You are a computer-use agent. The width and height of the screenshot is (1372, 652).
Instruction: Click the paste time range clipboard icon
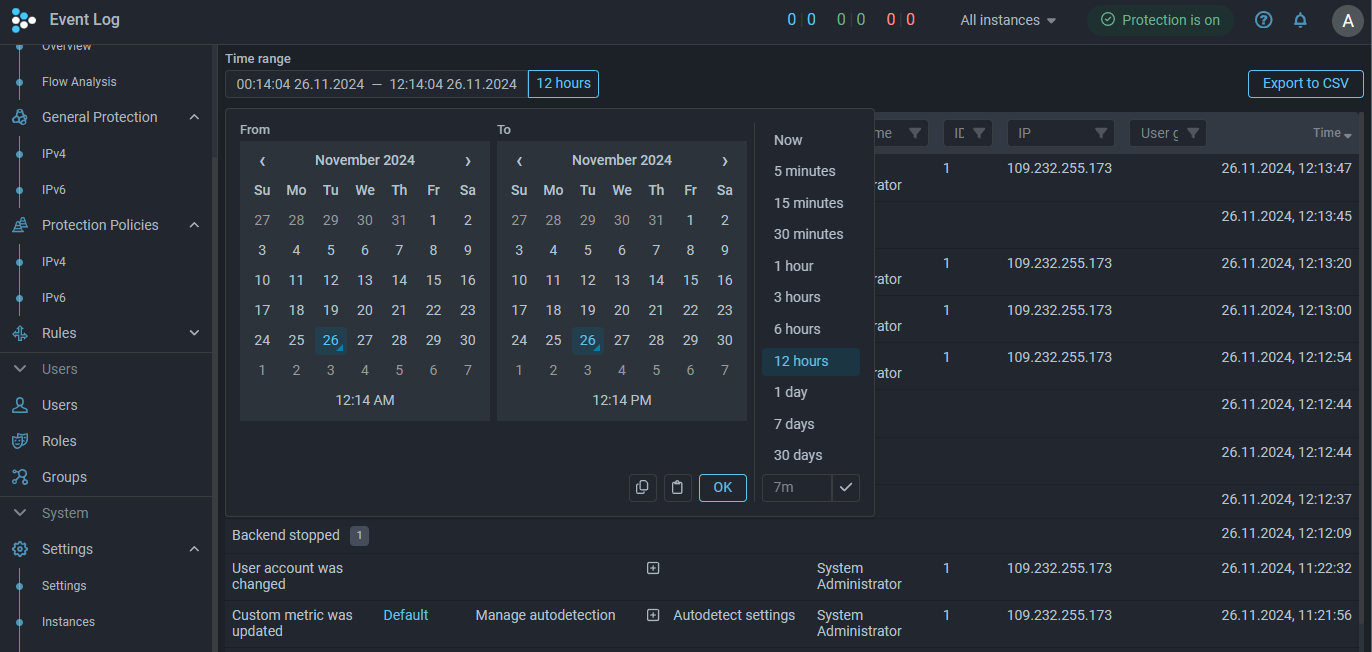tap(678, 488)
